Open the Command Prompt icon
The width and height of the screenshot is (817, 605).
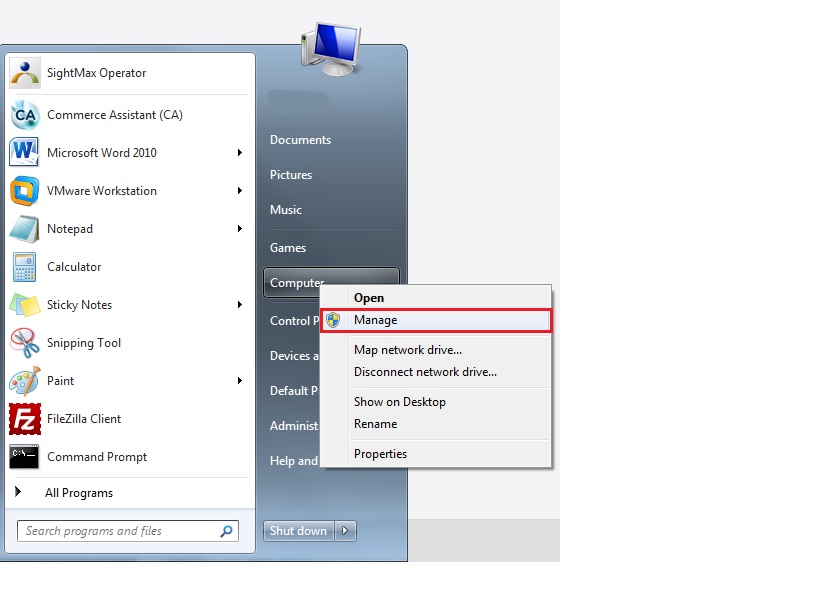point(24,457)
